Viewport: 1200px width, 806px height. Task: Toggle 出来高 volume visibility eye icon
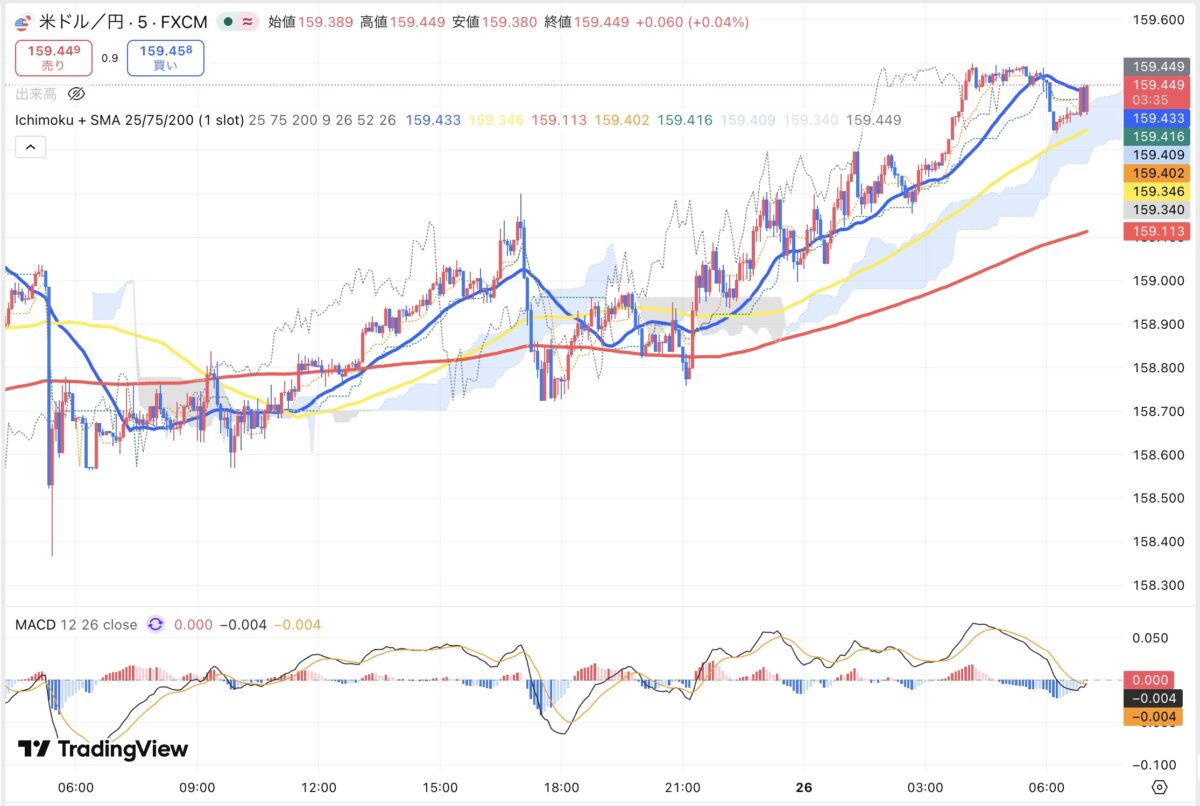[x=76, y=94]
